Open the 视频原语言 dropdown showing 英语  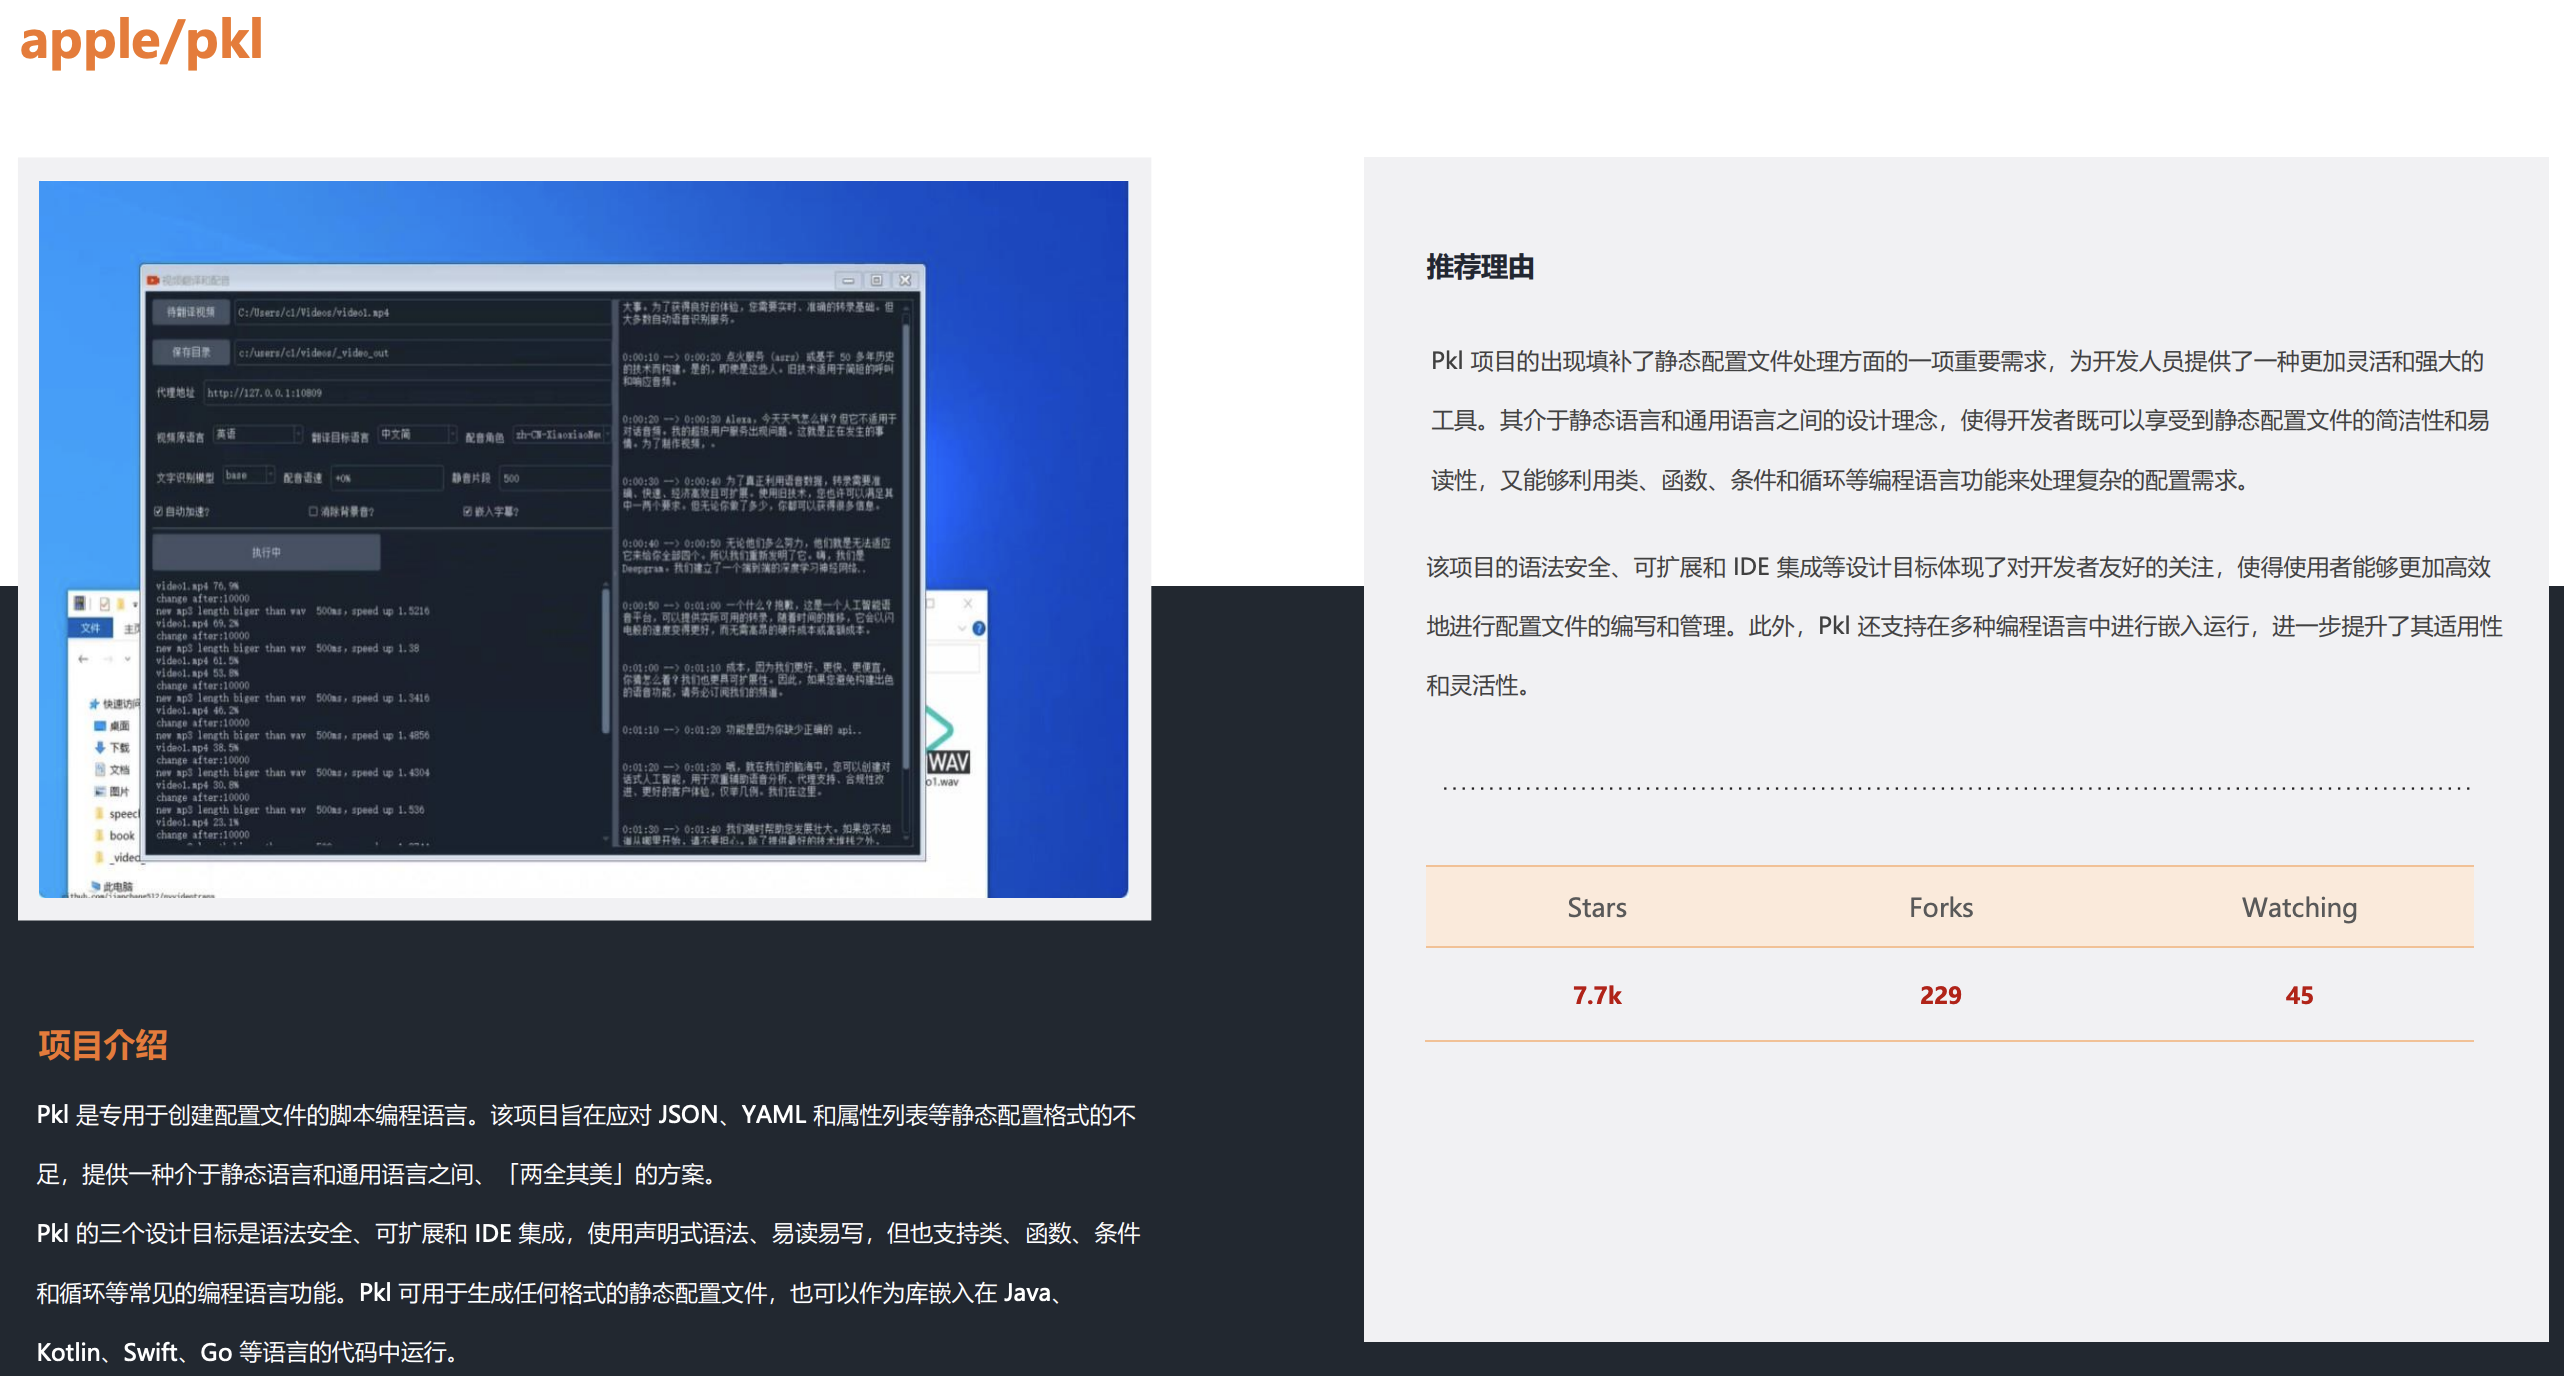[x=258, y=435]
